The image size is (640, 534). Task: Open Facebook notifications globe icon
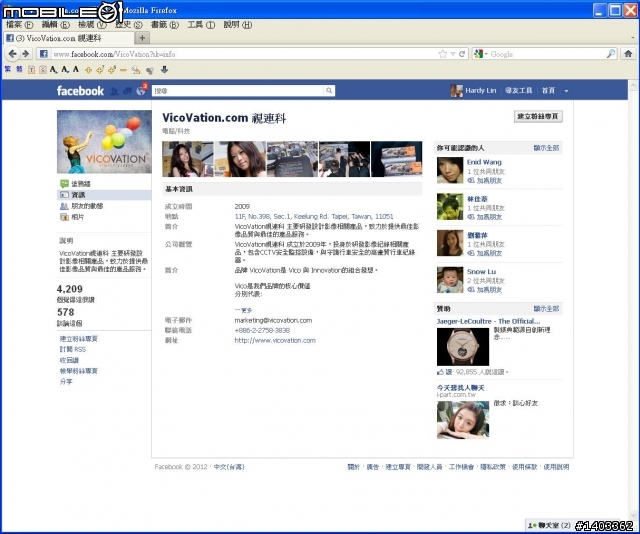(x=140, y=91)
